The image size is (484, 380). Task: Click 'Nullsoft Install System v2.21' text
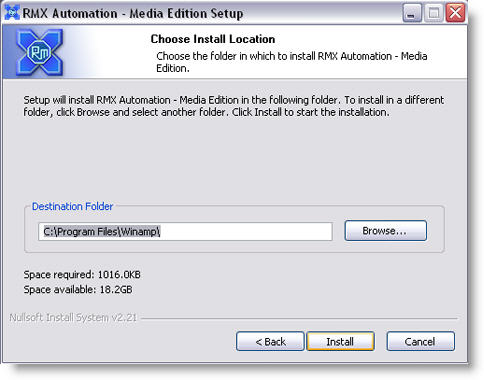pos(73,317)
